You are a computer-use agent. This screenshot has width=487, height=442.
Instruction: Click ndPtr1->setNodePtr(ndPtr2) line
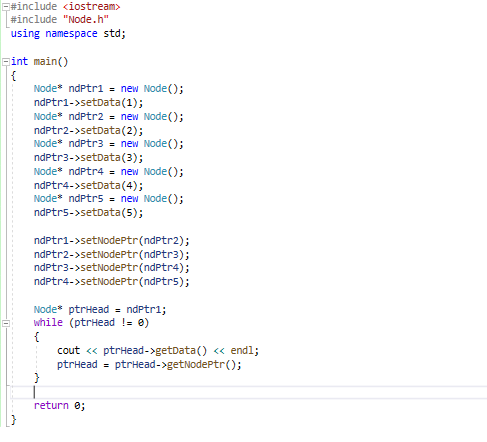pyautogui.click(x=111, y=241)
